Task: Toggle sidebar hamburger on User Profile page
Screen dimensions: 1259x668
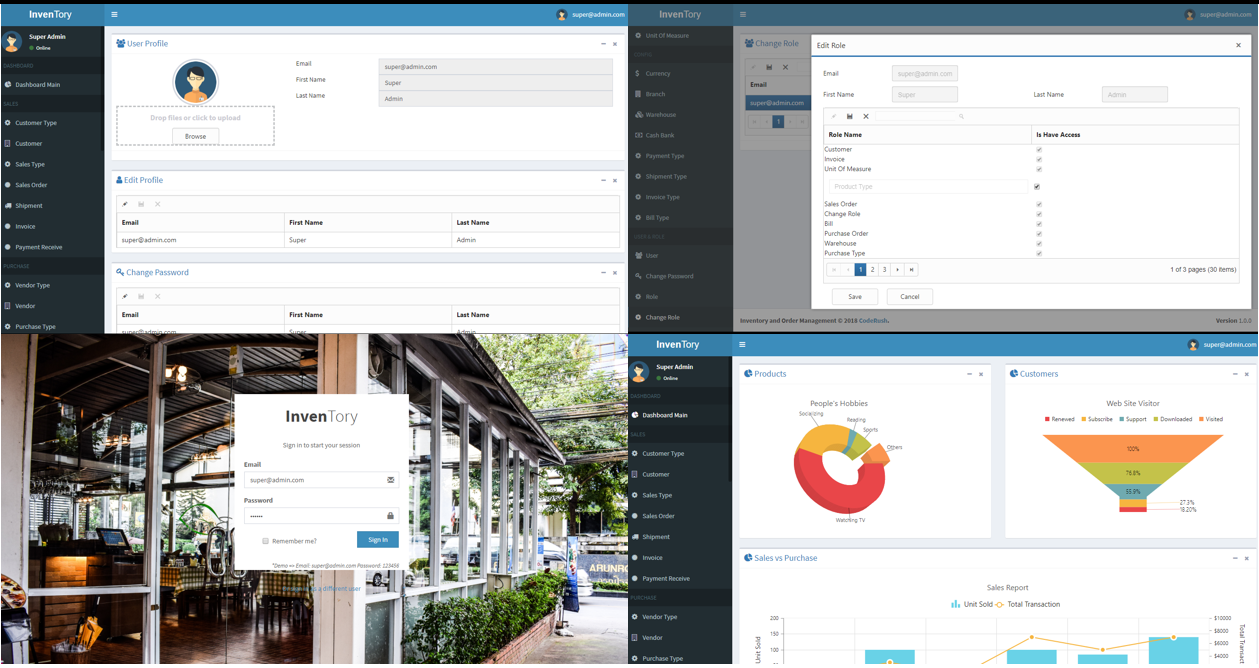Action: pos(115,15)
